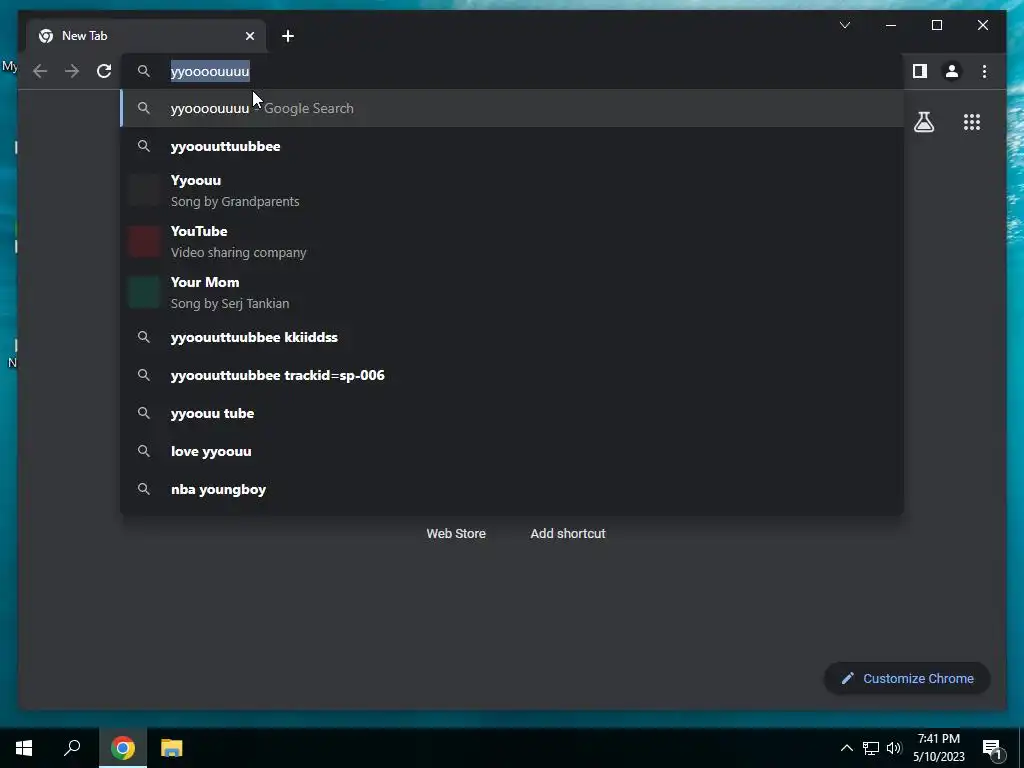Screen dimensions: 1024x768
Task: Select YouTube video sharing company suggestion
Action: tap(512, 242)
